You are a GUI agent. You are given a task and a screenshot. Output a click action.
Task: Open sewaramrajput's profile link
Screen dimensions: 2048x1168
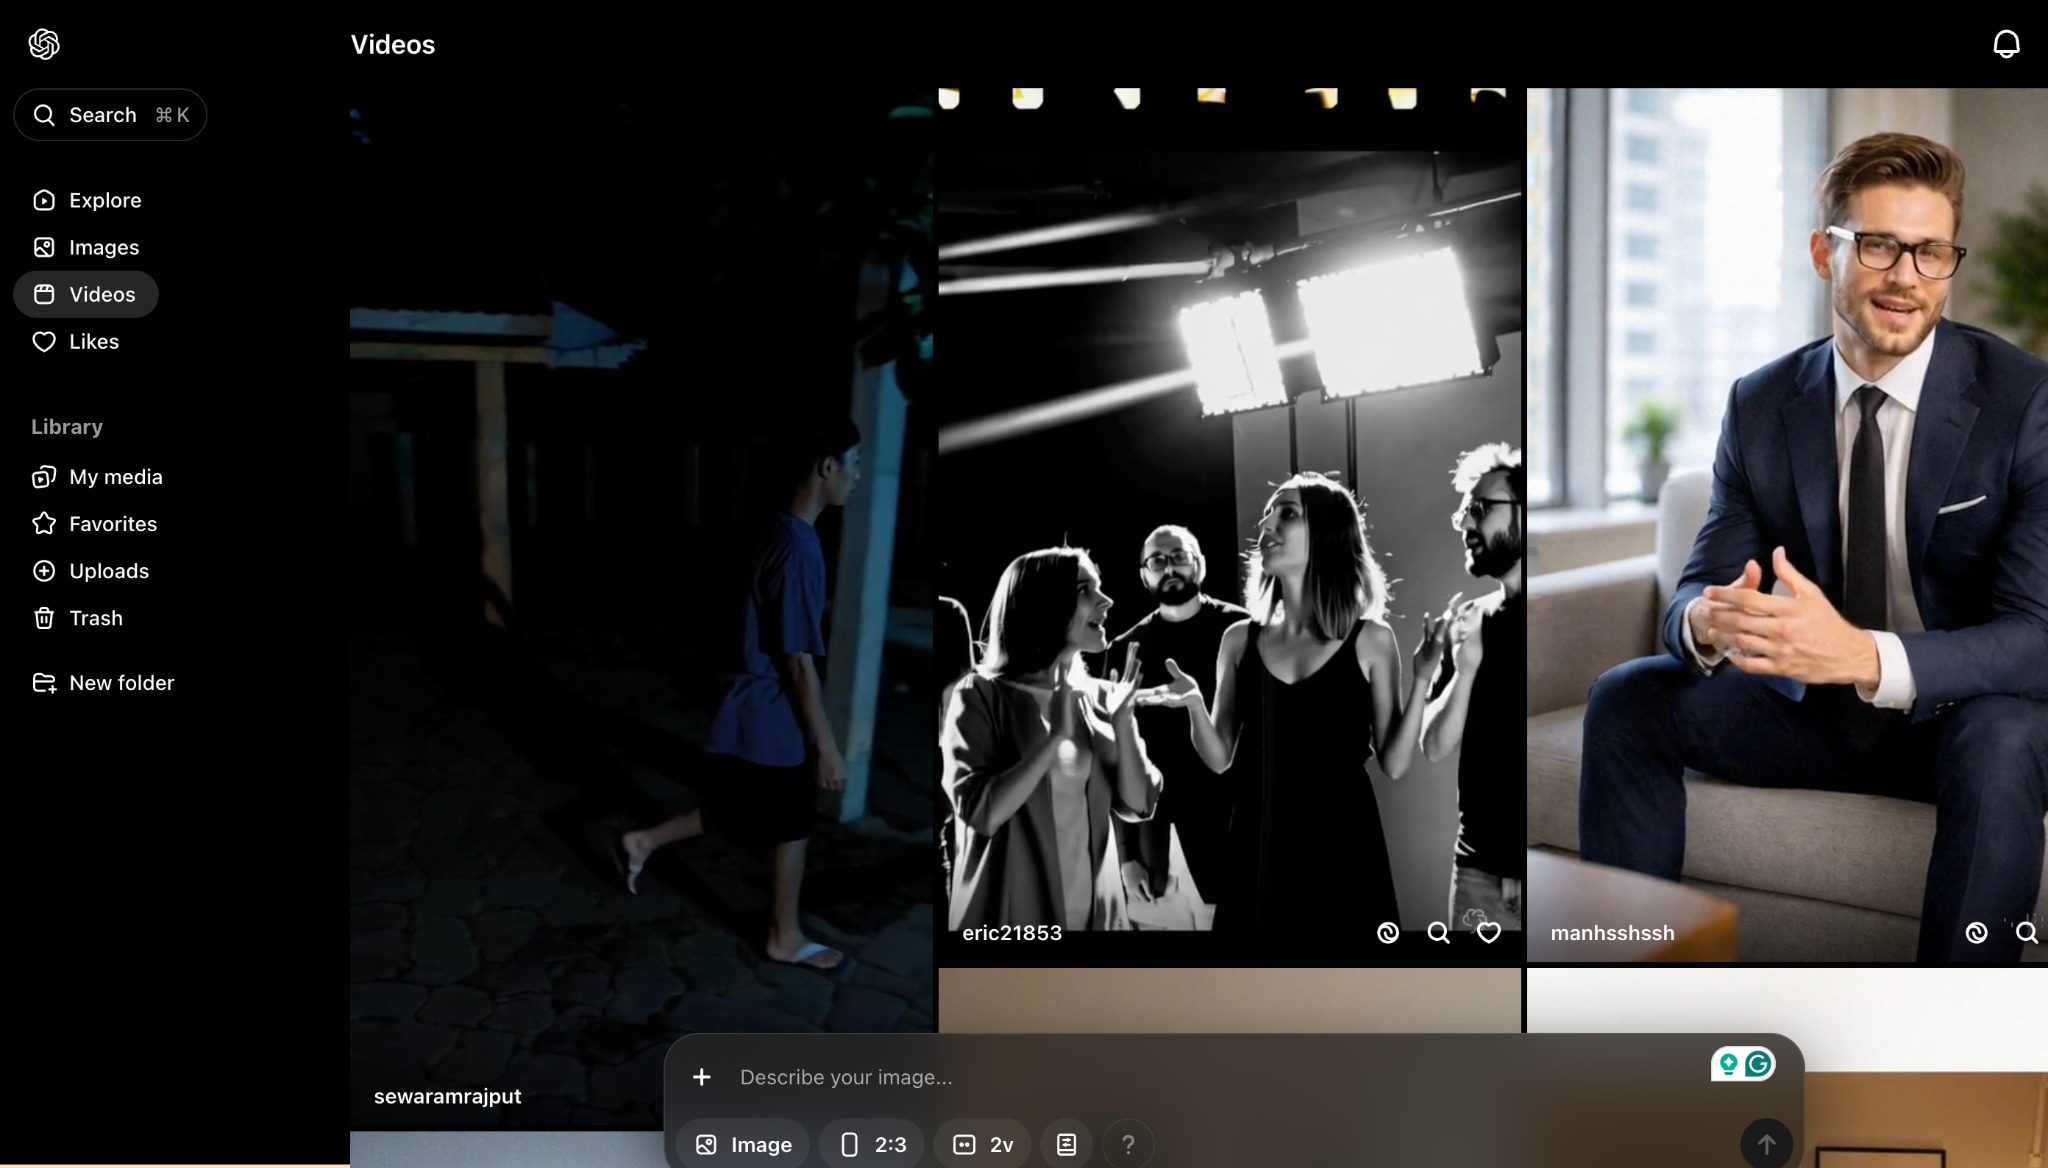pyautogui.click(x=447, y=1096)
